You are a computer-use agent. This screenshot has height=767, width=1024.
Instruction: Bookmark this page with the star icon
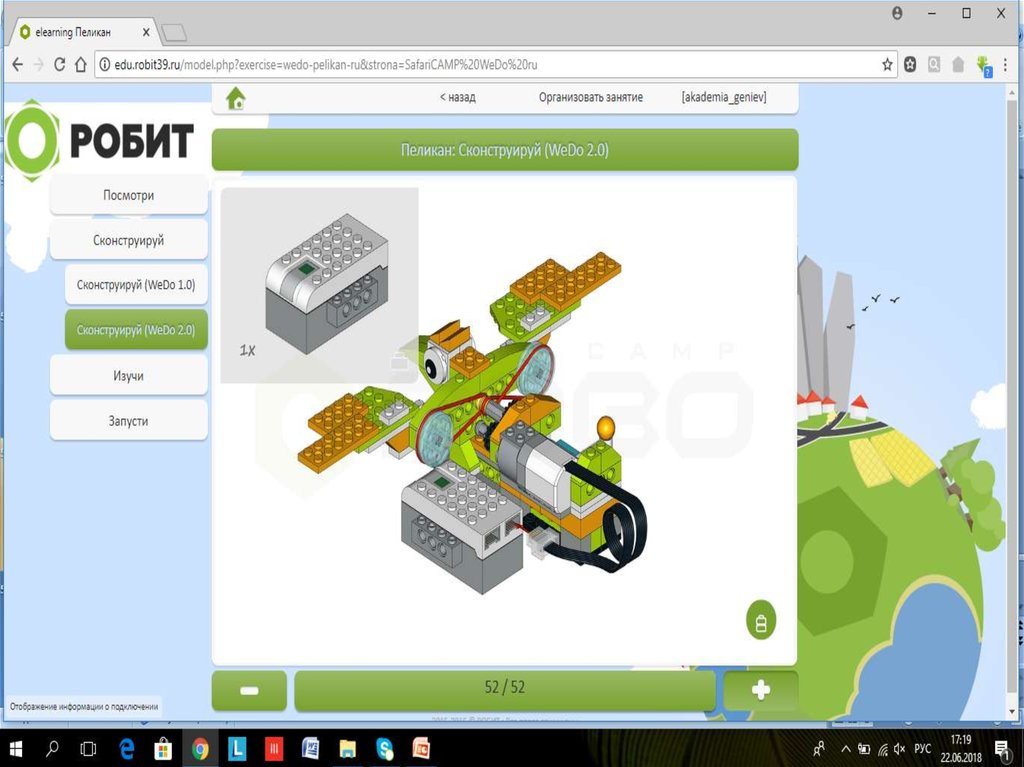pyautogui.click(x=887, y=64)
